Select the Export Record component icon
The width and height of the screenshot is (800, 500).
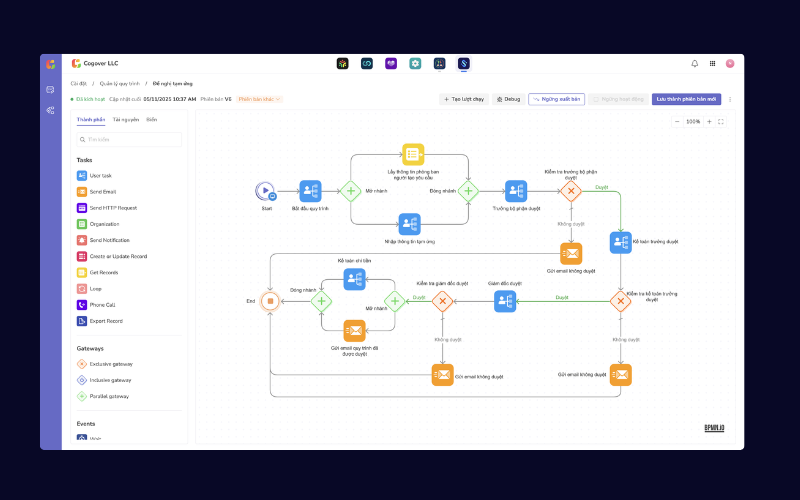pyautogui.click(x=82, y=321)
